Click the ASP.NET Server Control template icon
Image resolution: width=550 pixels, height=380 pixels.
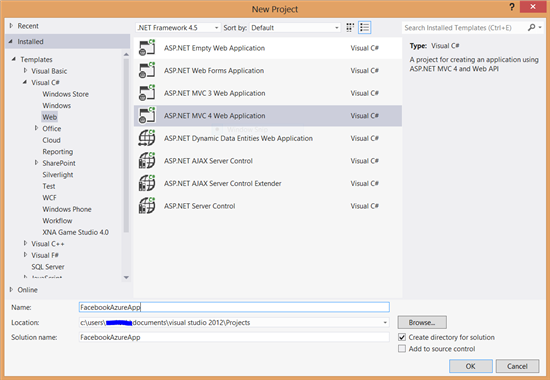point(147,206)
